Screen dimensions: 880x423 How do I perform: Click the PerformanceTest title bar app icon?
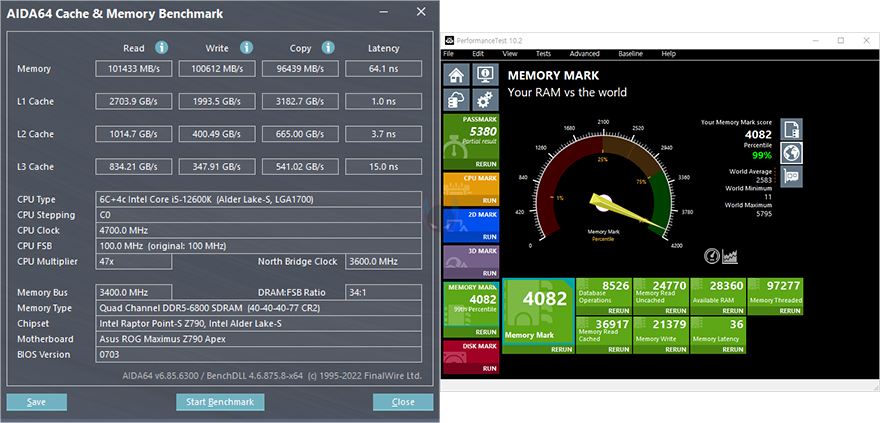[449, 41]
